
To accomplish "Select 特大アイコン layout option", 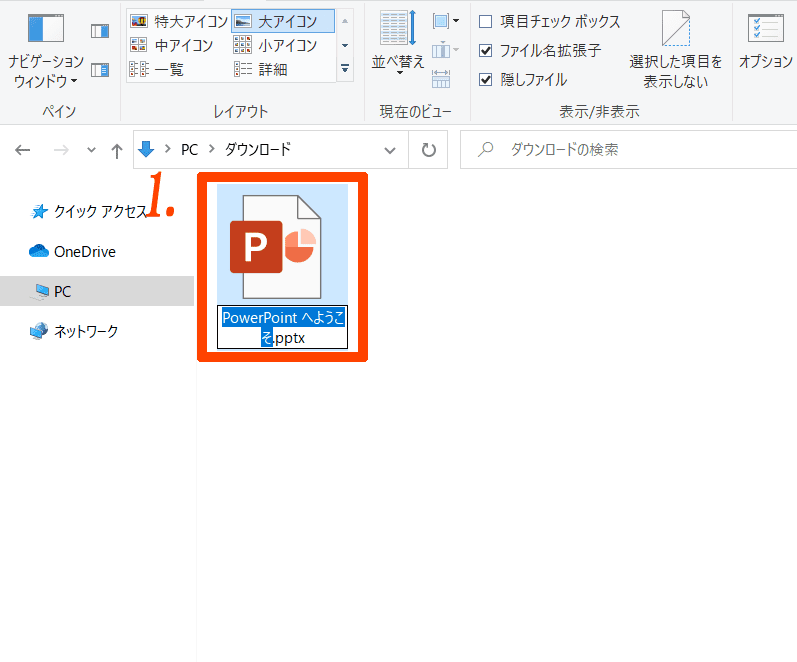I will (180, 21).
